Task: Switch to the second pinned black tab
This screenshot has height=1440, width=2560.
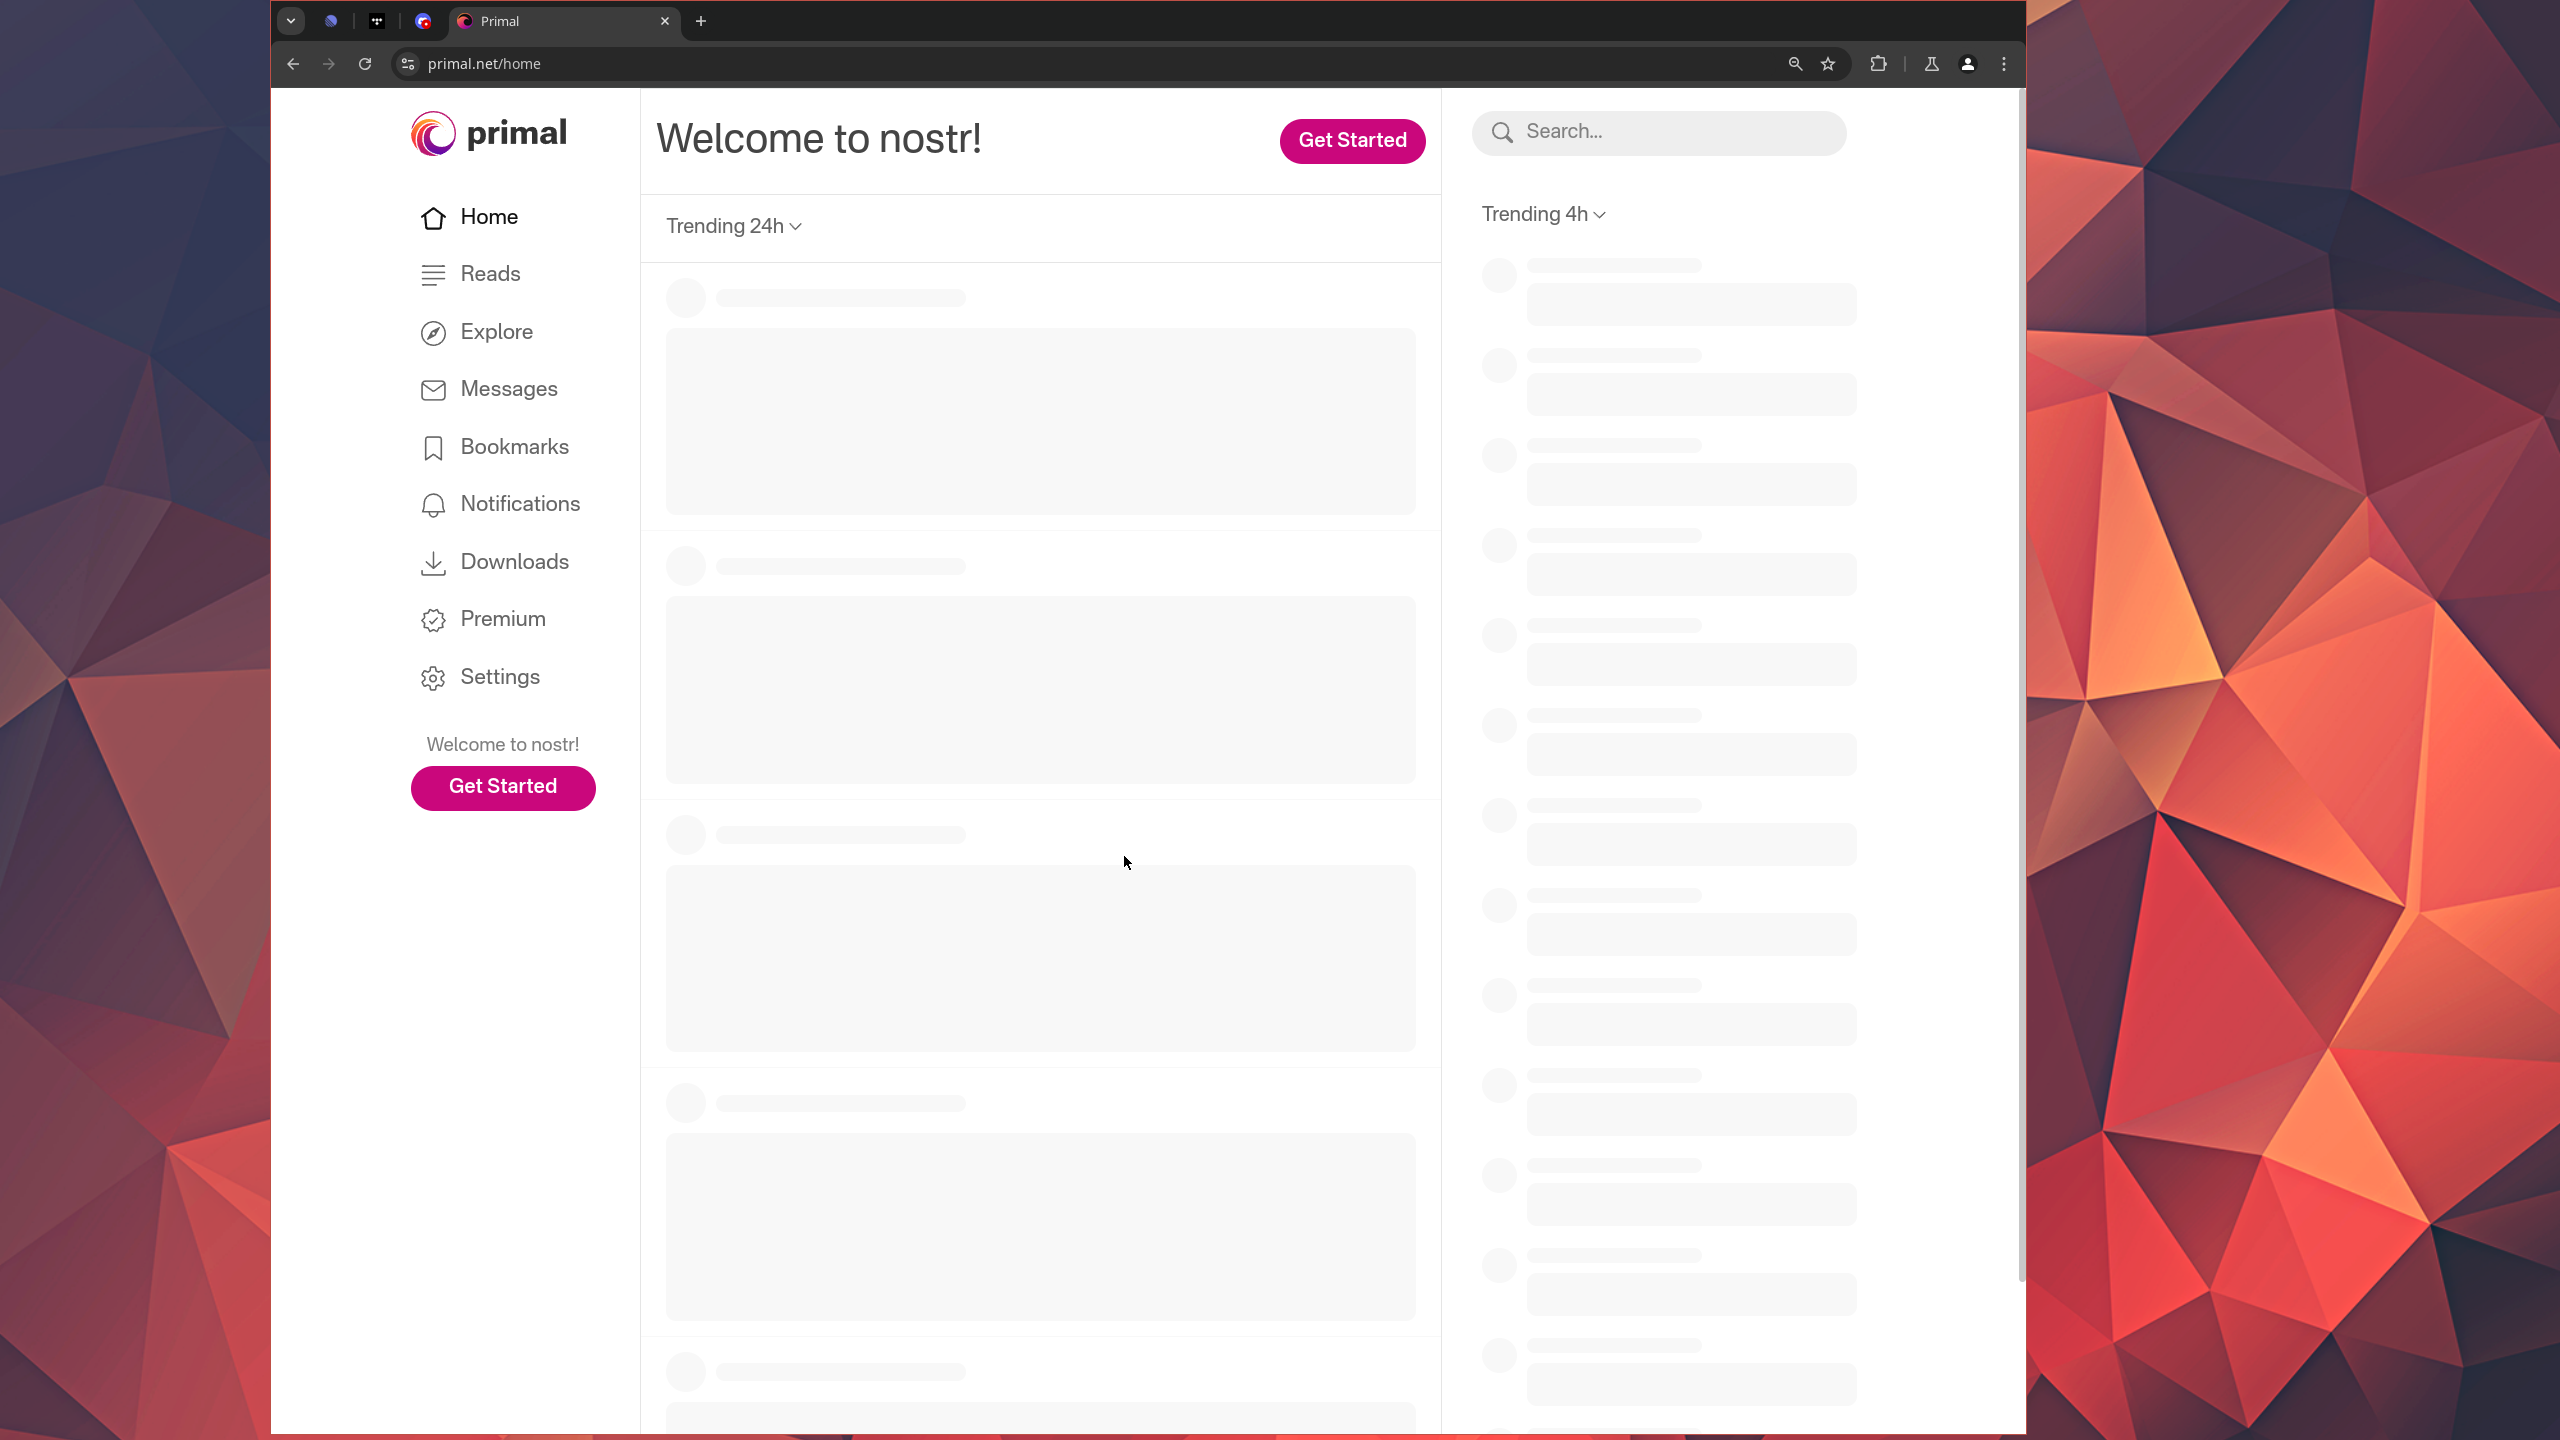Action: pos(377,21)
